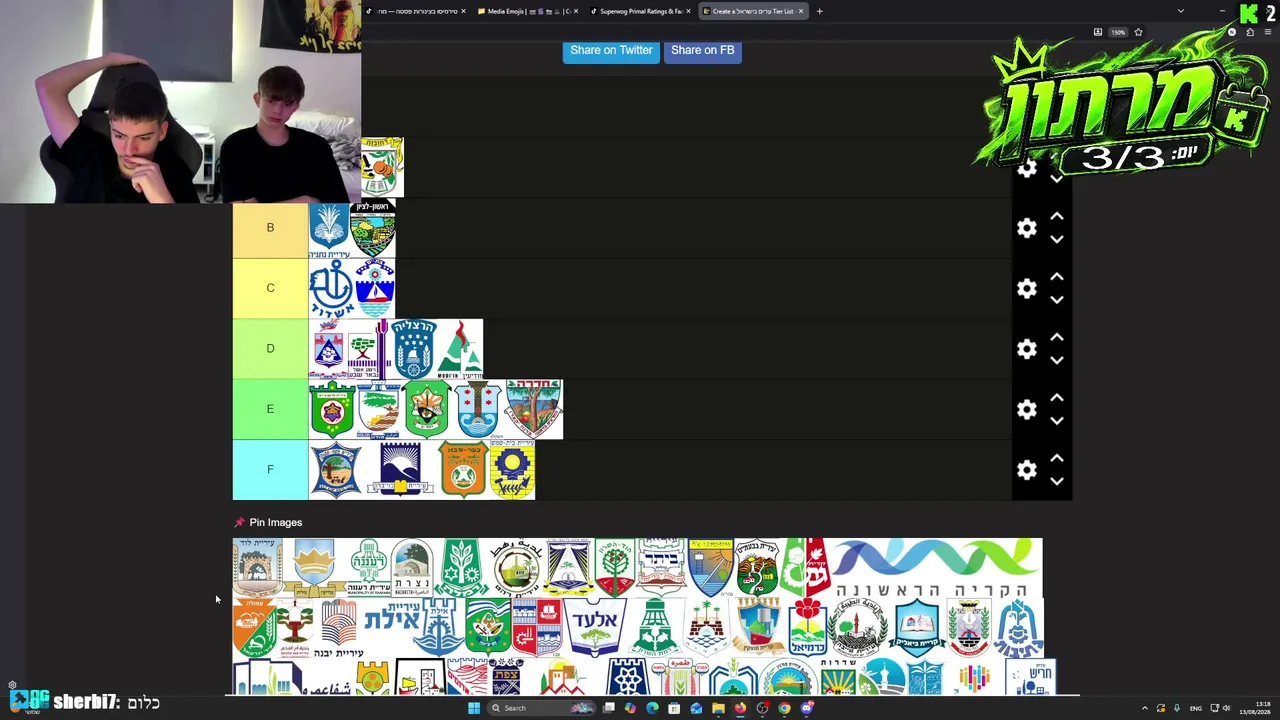Pick the Yavne logo from image pool
Image resolution: width=1280 pixels, height=720 pixels.
(339, 628)
